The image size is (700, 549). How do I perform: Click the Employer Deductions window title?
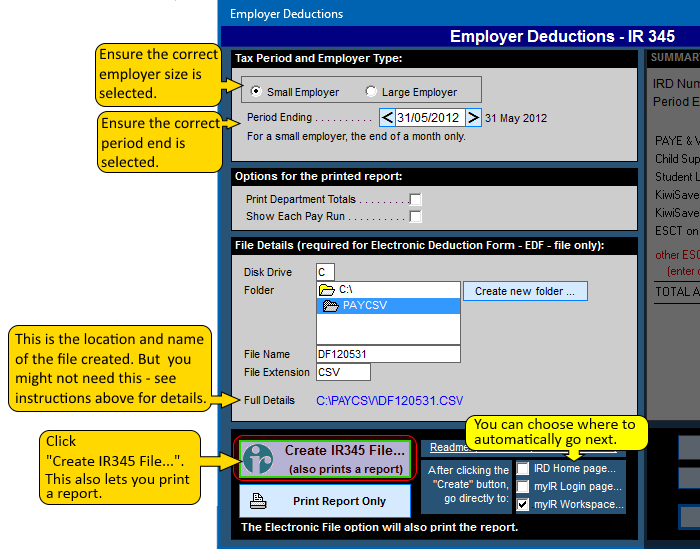[287, 14]
